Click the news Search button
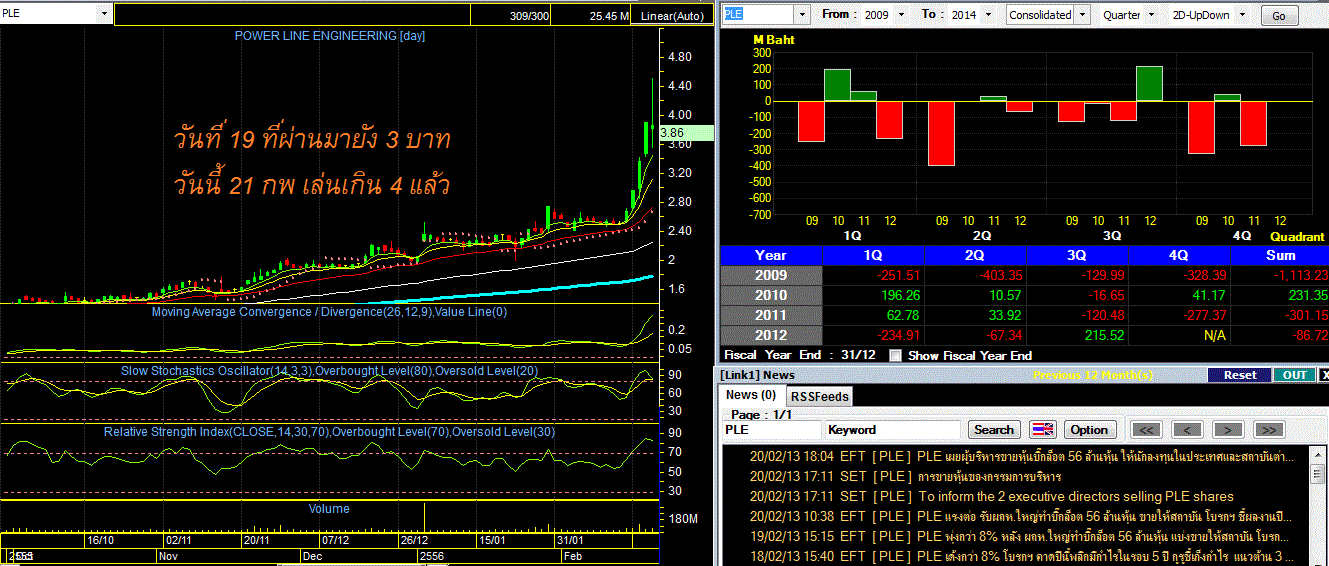This screenshot has width=1329, height=566. 993,429
